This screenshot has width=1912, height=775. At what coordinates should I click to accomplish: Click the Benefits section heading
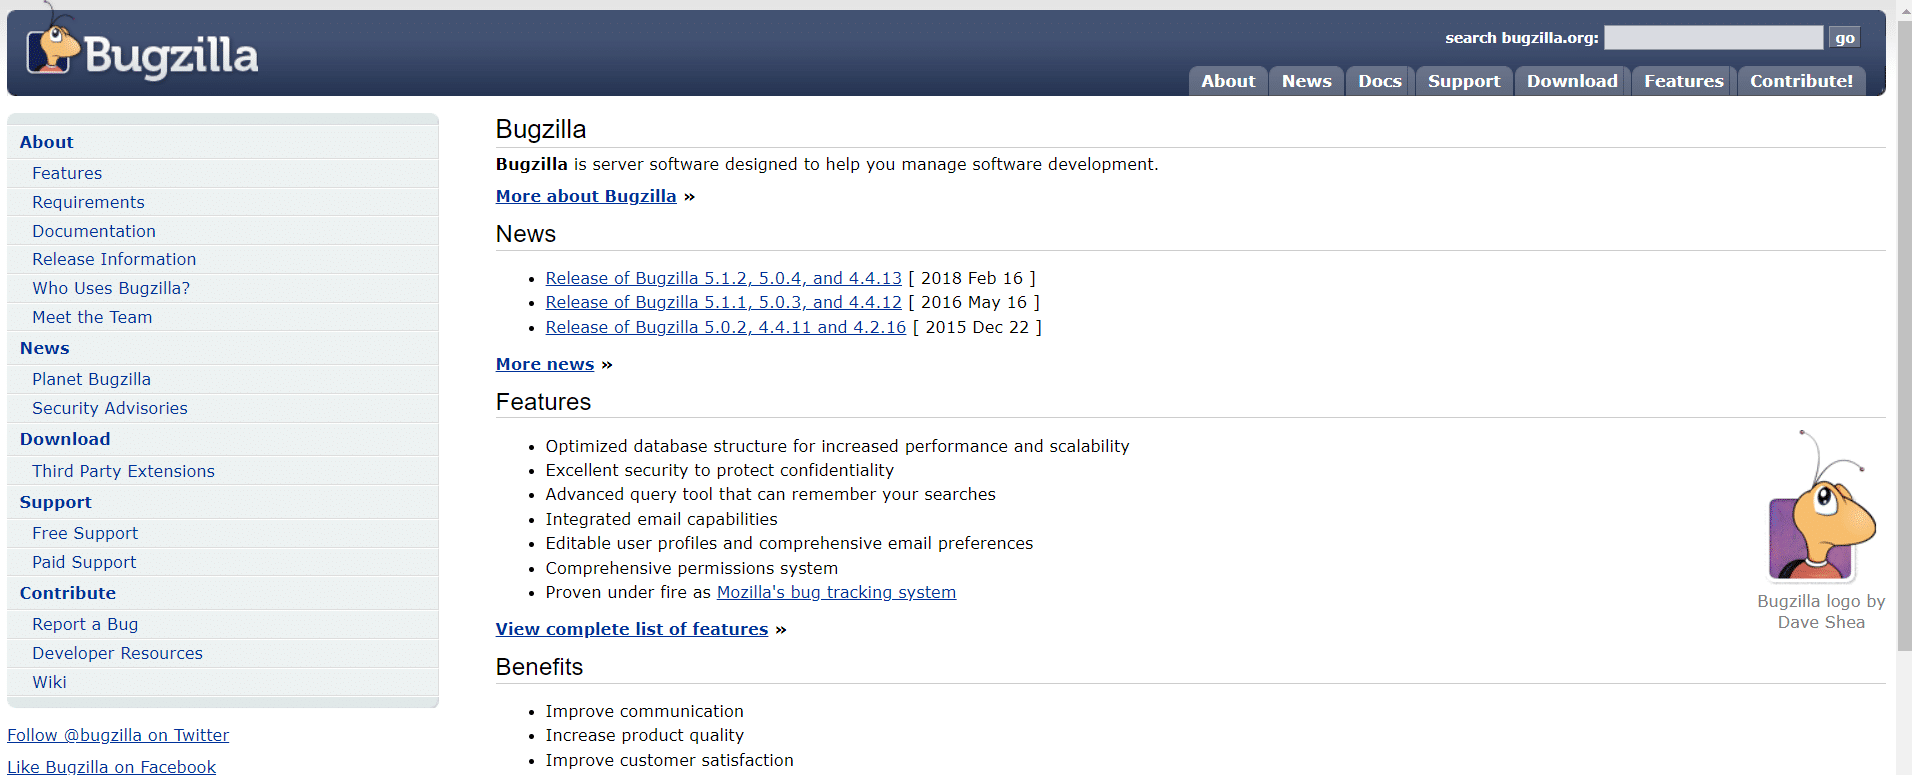(539, 667)
